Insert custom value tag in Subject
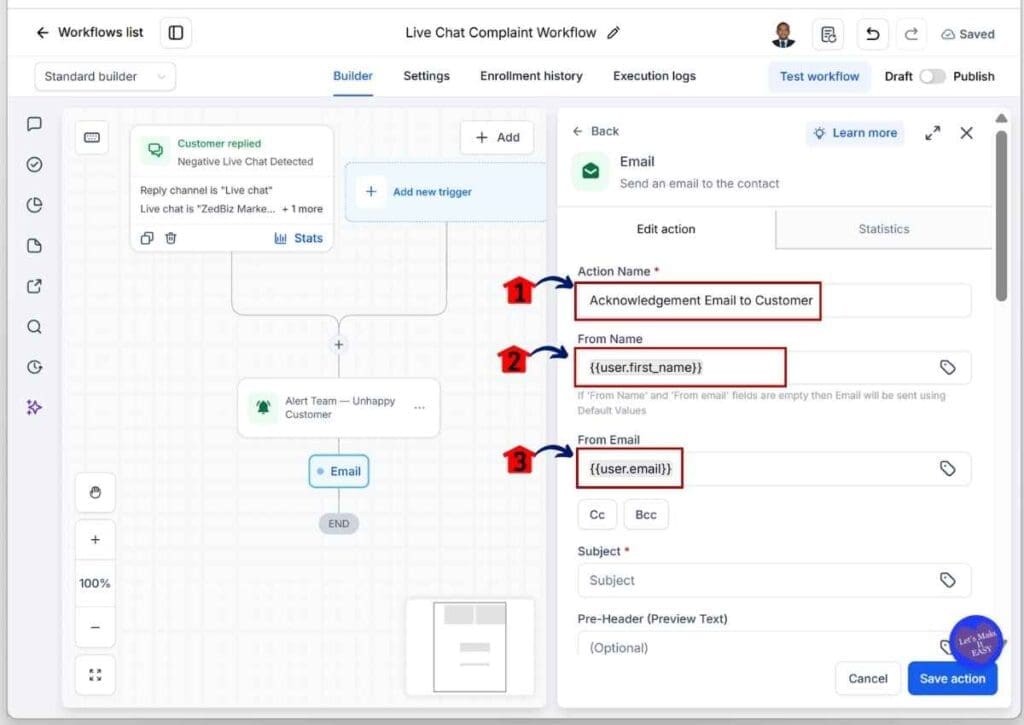Image resolution: width=1024 pixels, height=725 pixels. [948, 581]
